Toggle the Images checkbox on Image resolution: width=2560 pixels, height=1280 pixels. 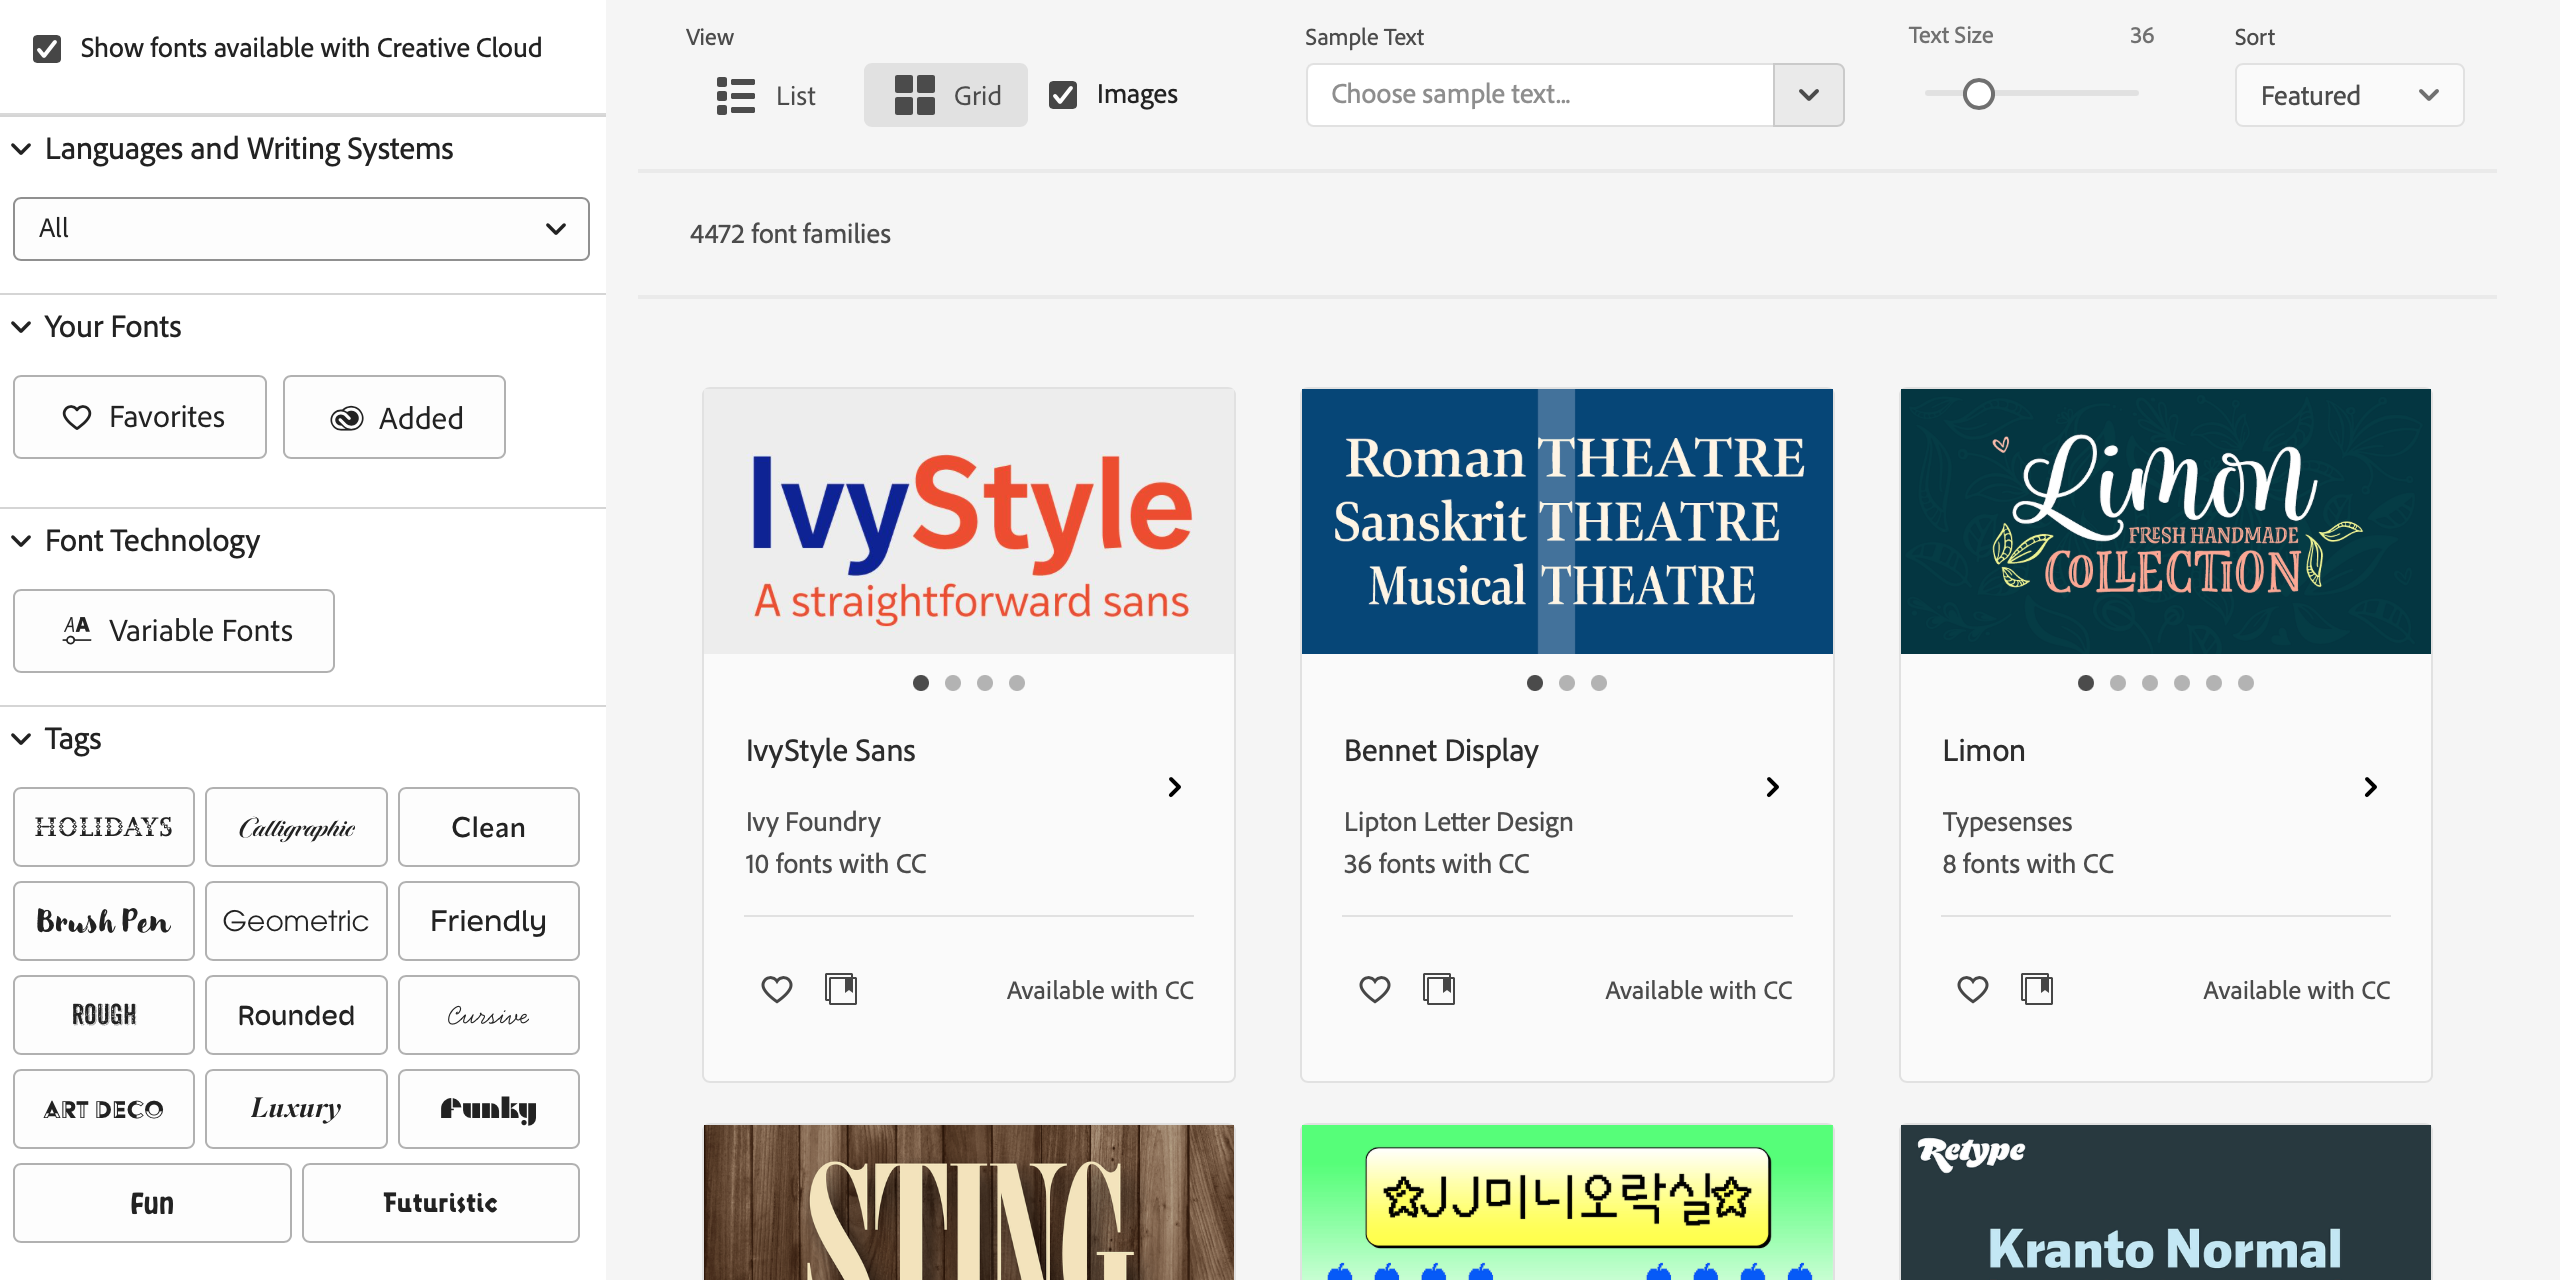[x=1063, y=93]
